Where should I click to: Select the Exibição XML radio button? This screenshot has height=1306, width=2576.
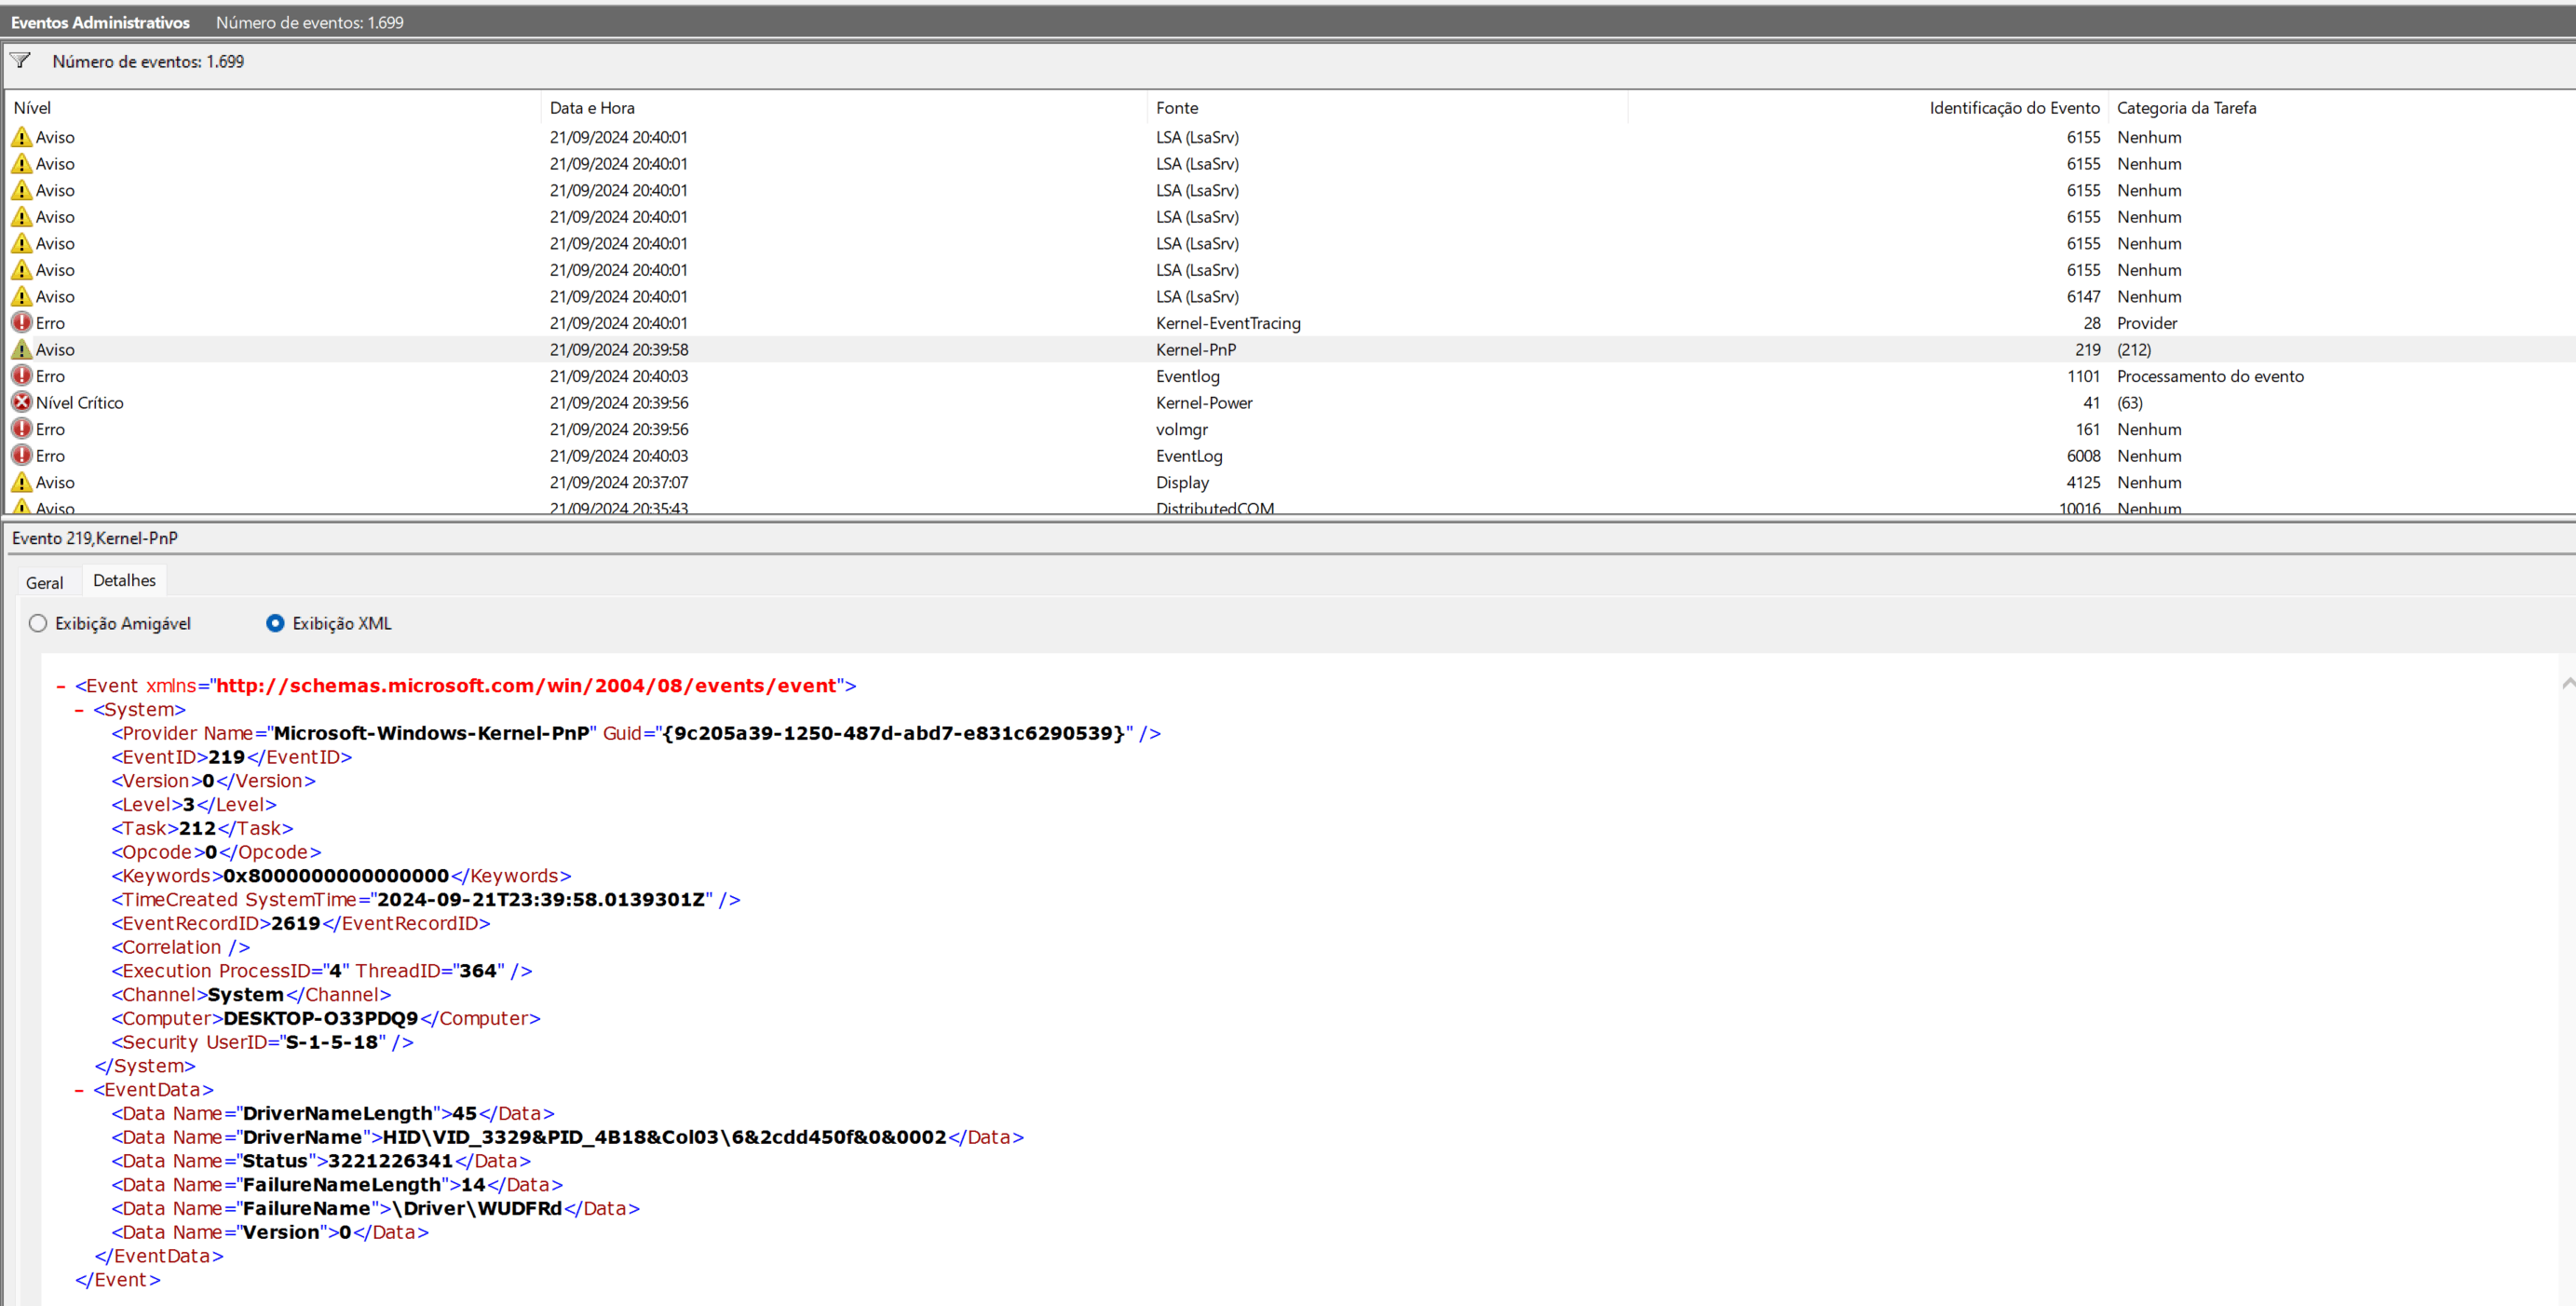(x=275, y=623)
